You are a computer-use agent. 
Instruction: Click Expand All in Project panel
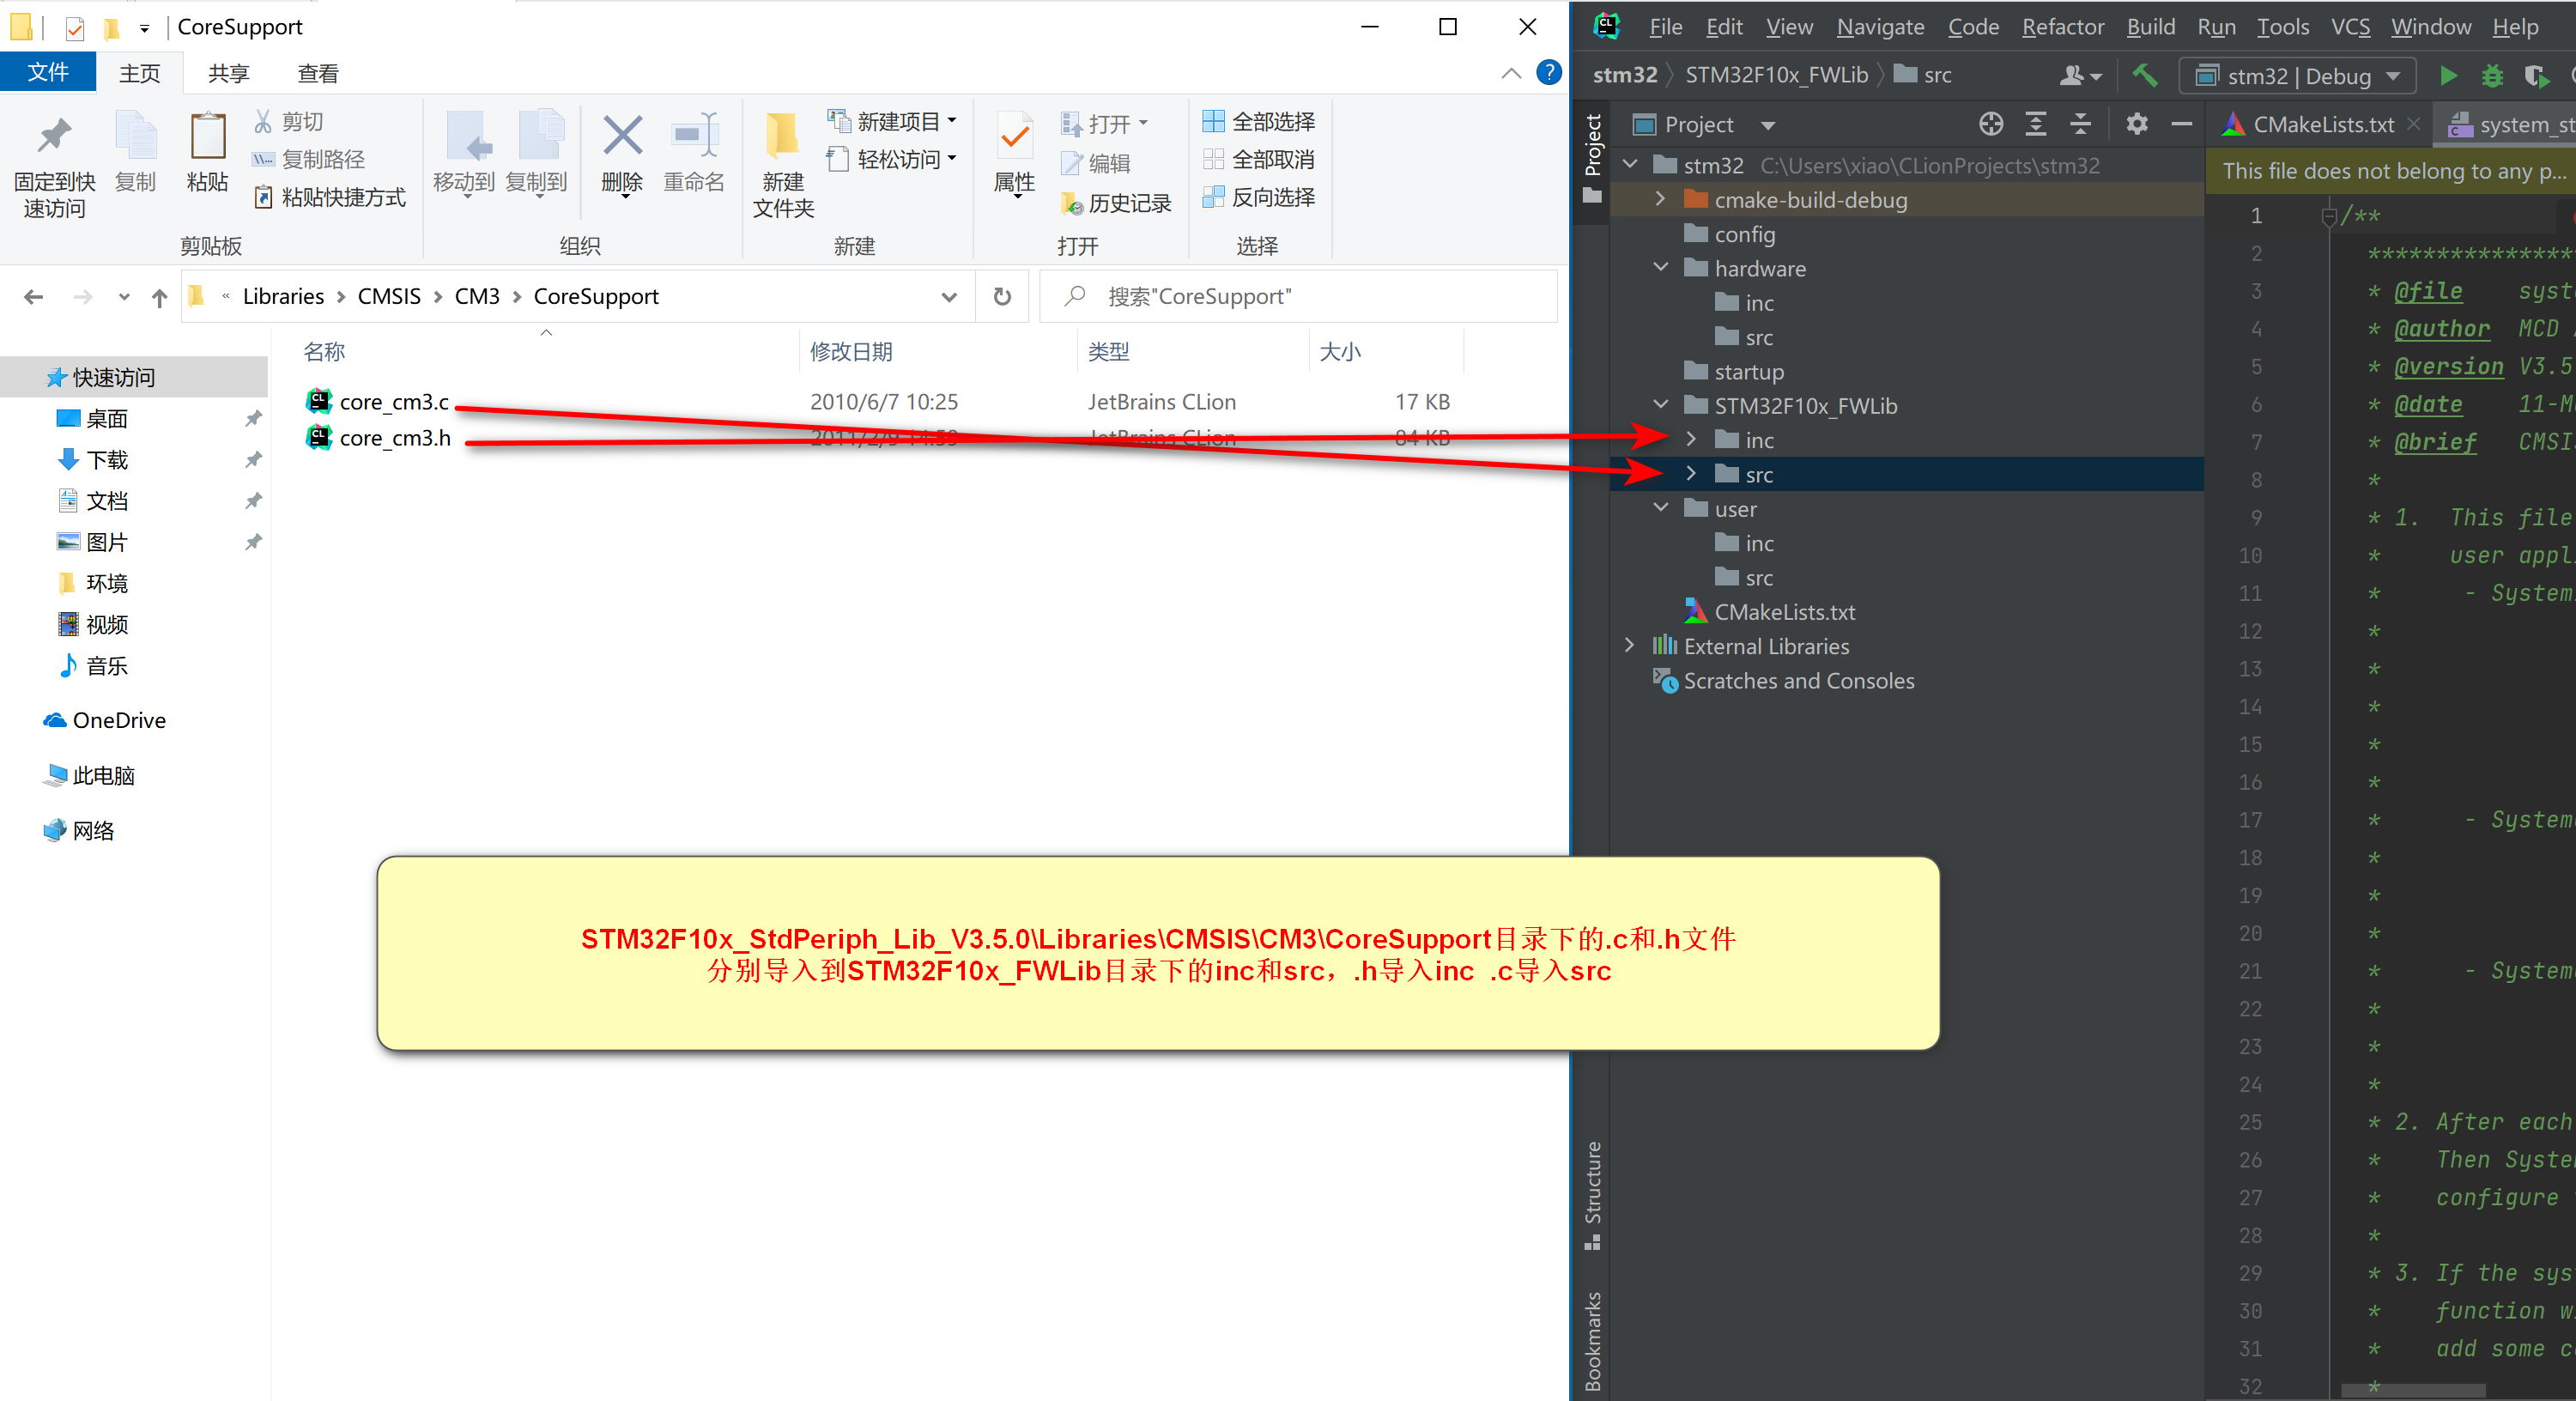pos(2035,124)
